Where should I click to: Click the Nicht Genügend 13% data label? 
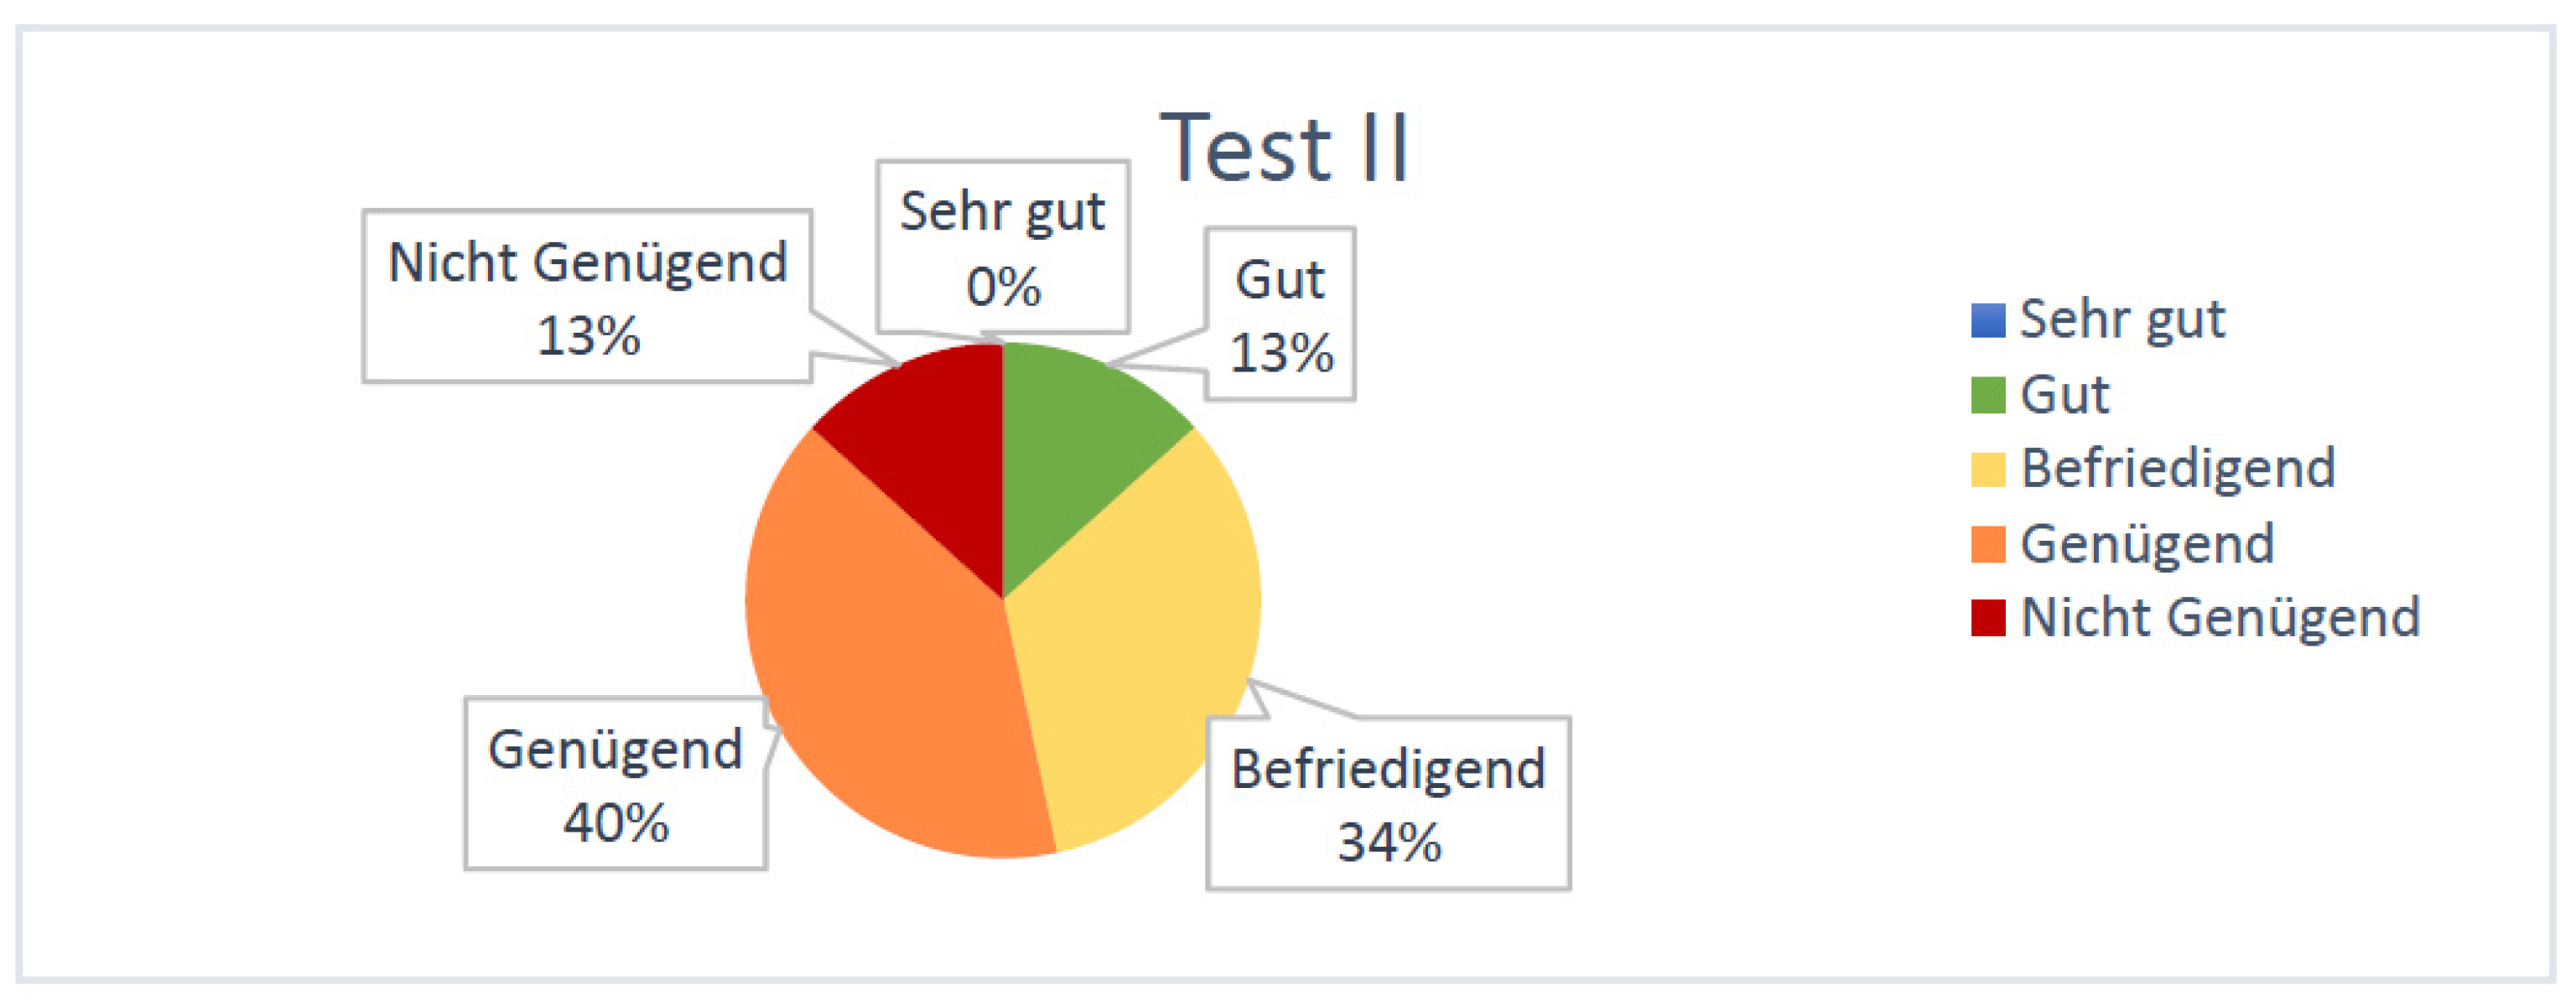point(587,297)
